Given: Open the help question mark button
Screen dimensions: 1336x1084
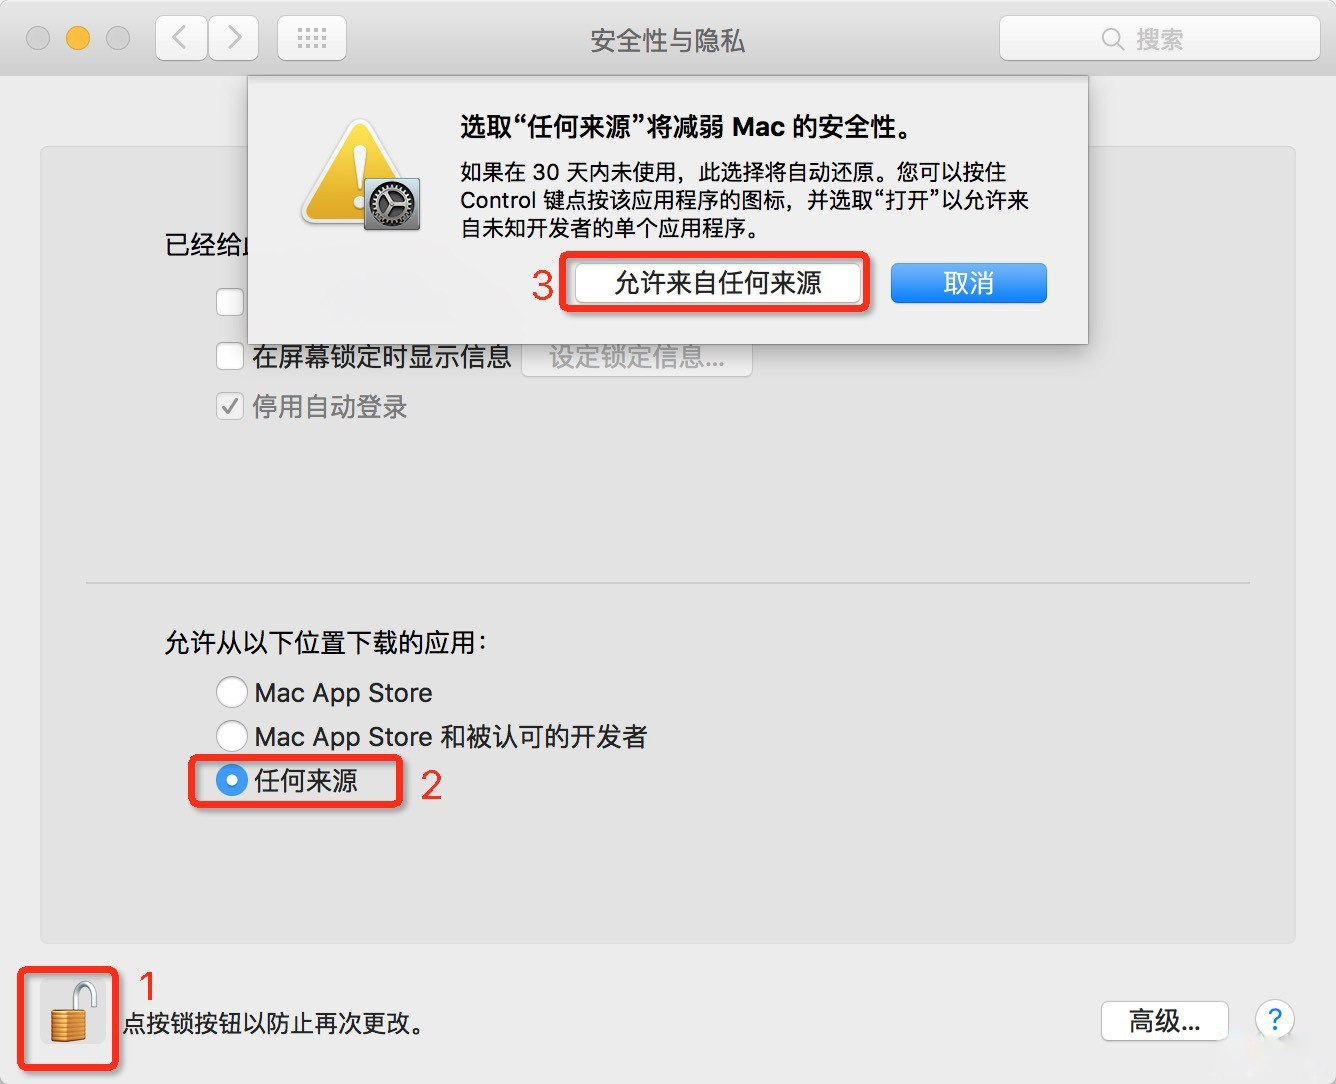Looking at the screenshot, I should tap(1275, 1019).
